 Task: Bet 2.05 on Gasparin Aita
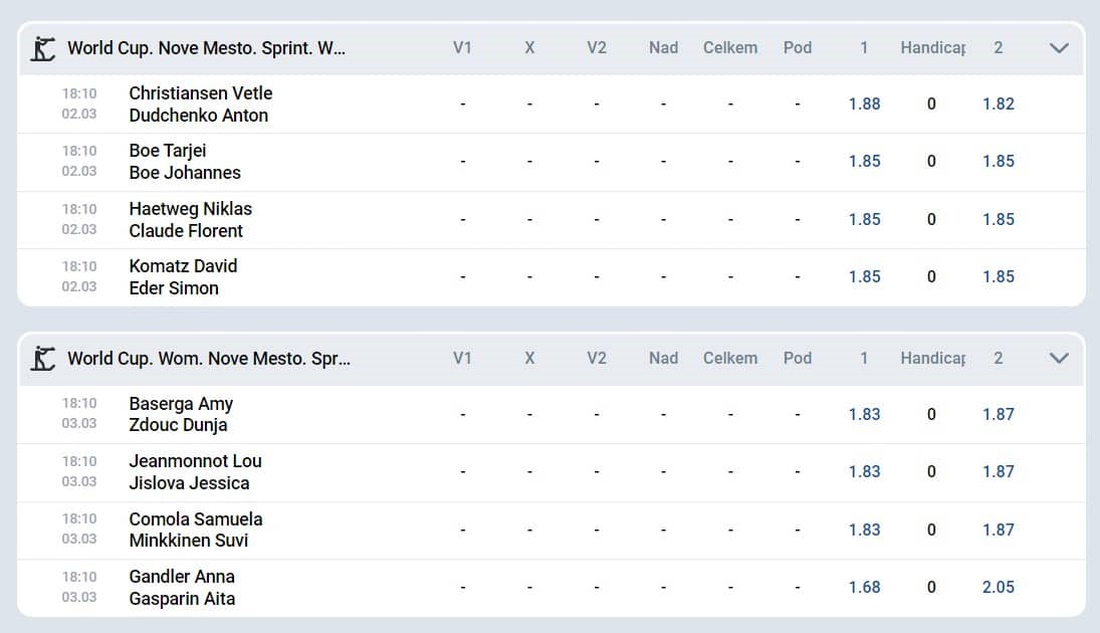pos(998,588)
